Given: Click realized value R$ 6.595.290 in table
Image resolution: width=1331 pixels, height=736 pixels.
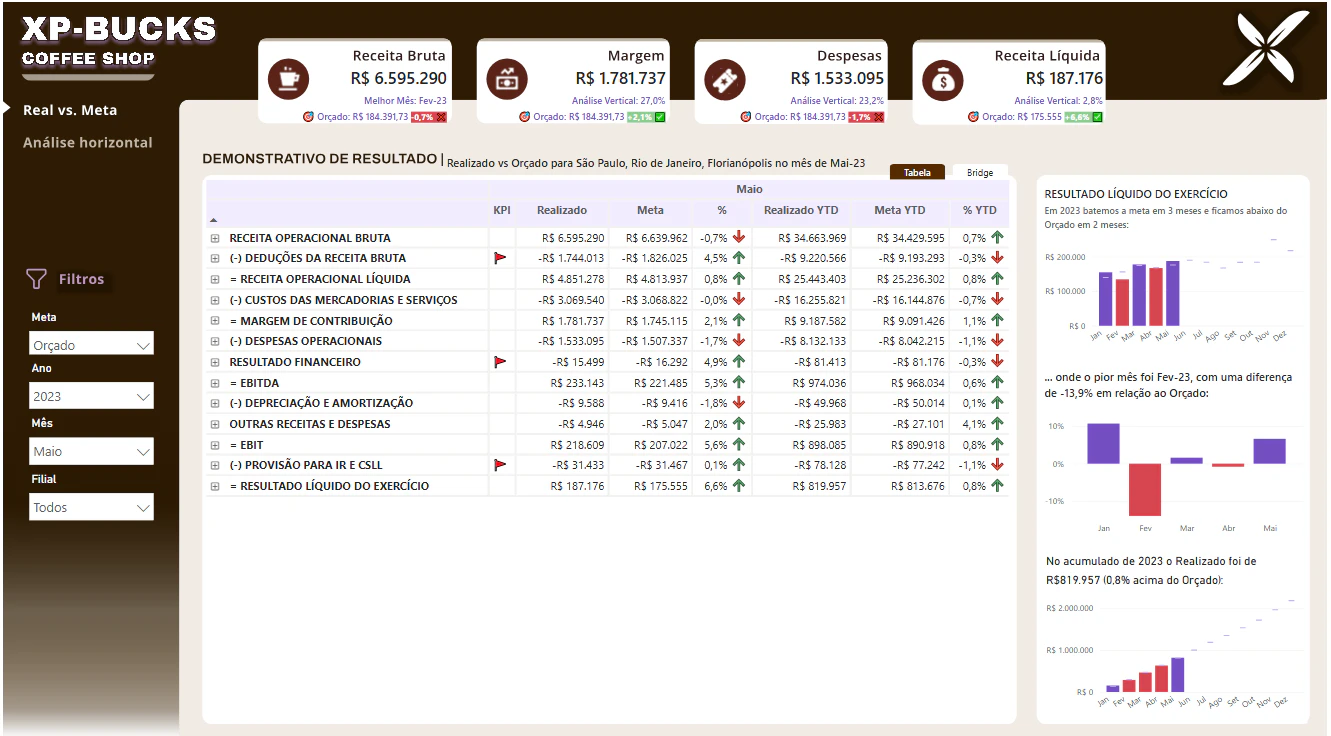Looking at the screenshot, I should click(573, 238).
